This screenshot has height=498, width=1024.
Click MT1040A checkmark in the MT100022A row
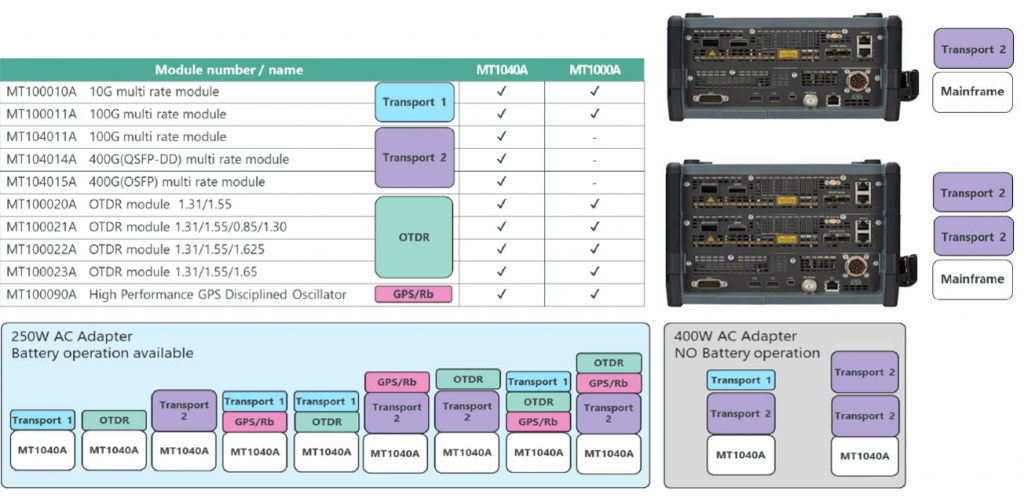(501, 250)
